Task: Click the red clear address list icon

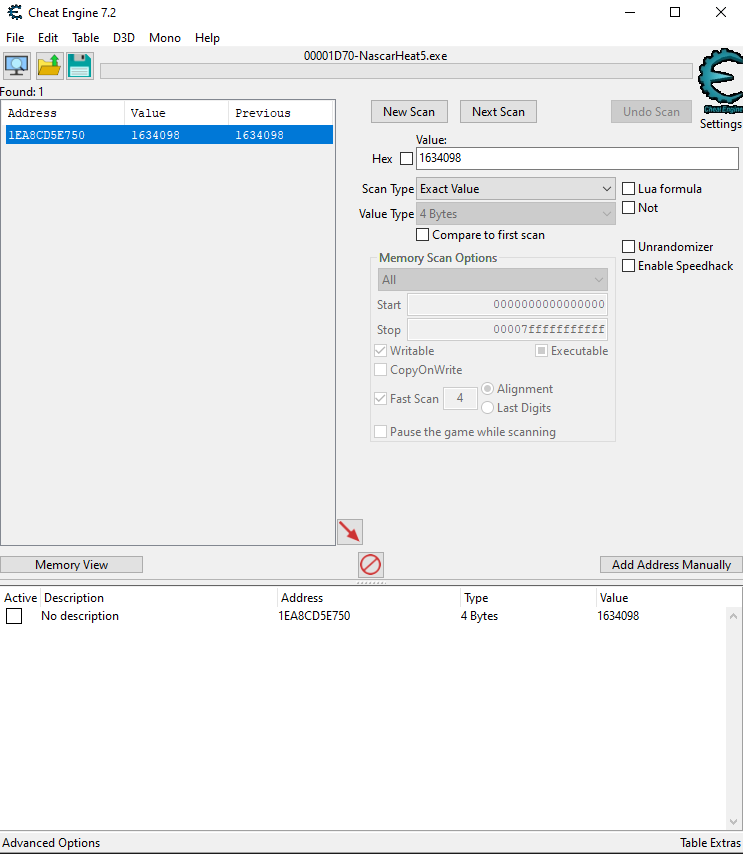Action: (x=370, y=565)
